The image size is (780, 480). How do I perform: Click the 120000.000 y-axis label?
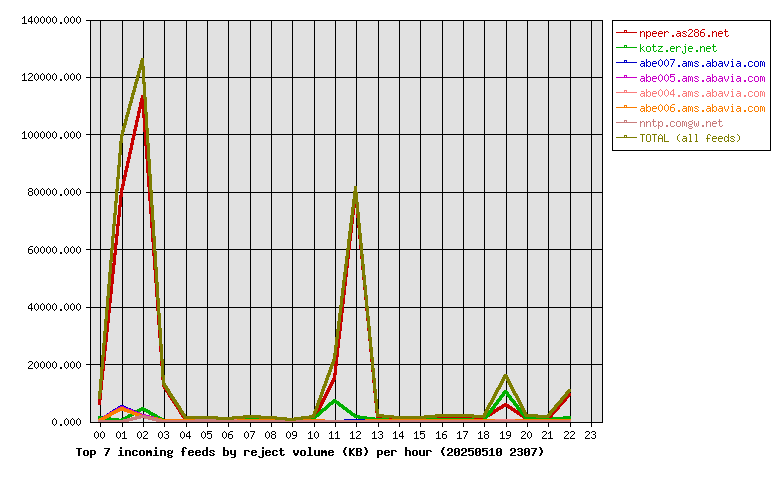51,78
